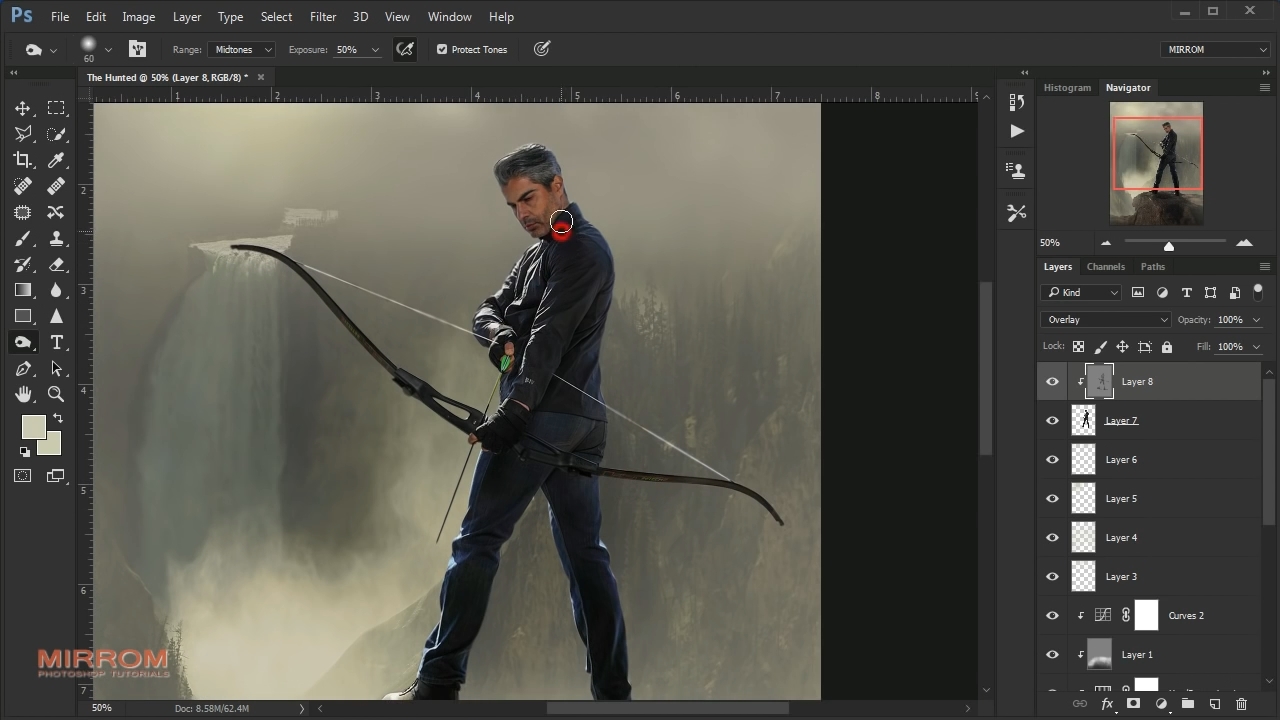Select the Move tool
The image size is (1280, 720).
pos(22,108)
